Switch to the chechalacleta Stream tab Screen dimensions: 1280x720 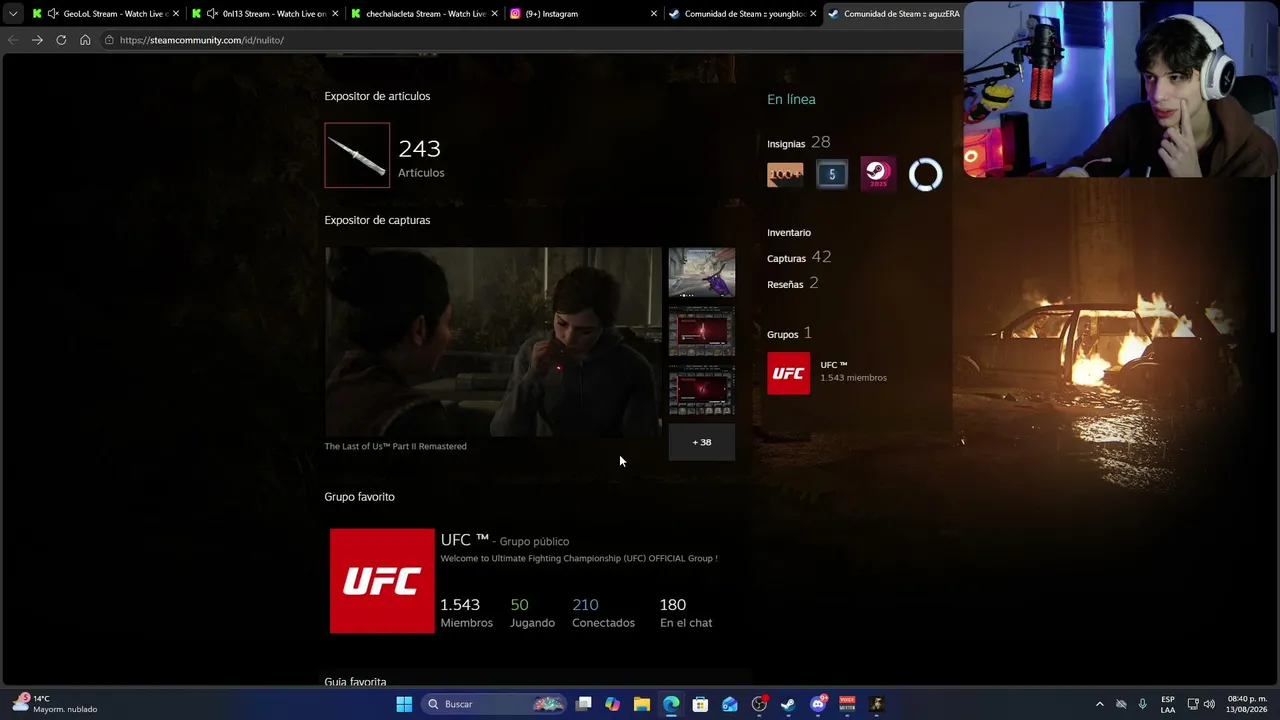pos(425,14)
